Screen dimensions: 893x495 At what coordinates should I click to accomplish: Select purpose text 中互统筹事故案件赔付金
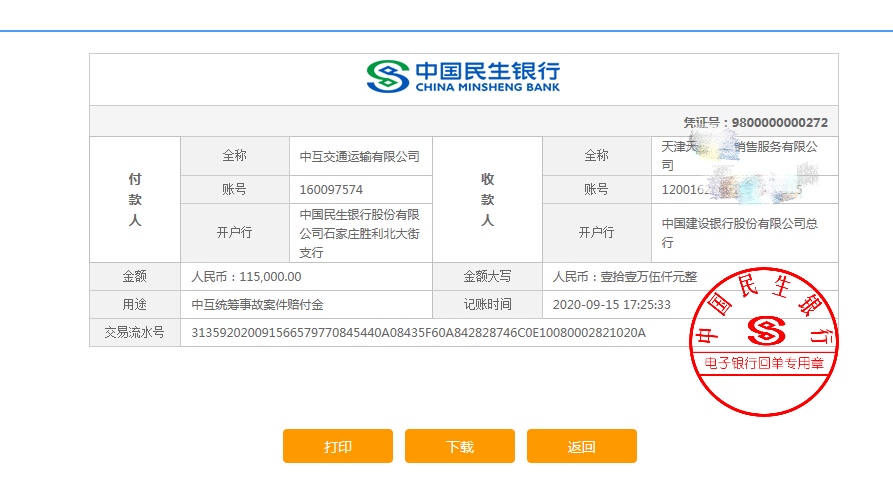point(257,305)
